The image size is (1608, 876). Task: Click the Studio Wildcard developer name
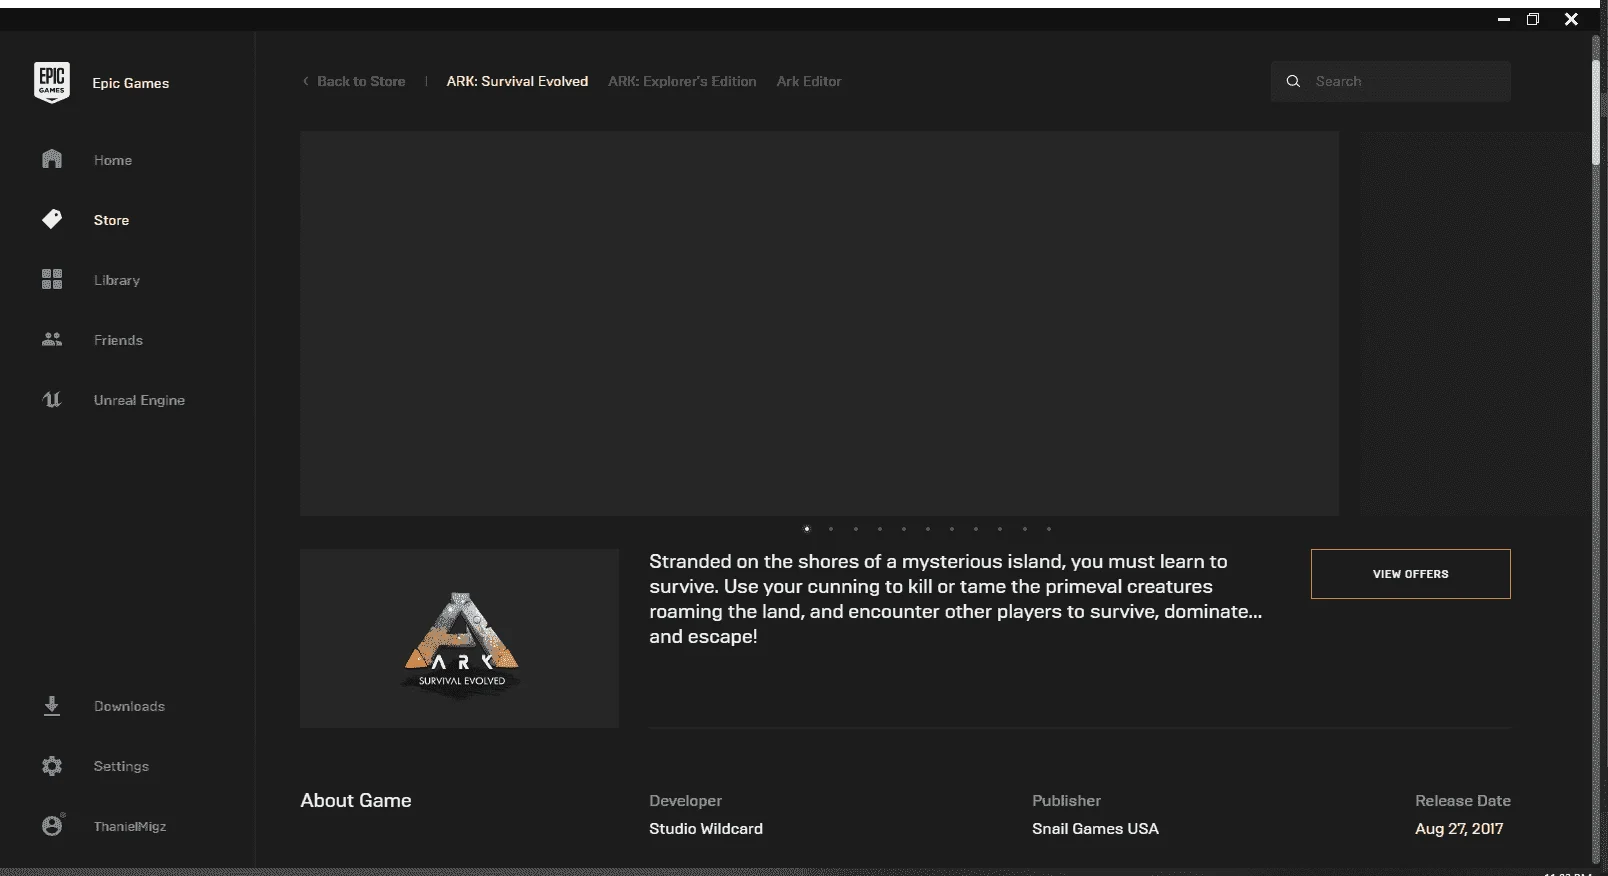706,828
